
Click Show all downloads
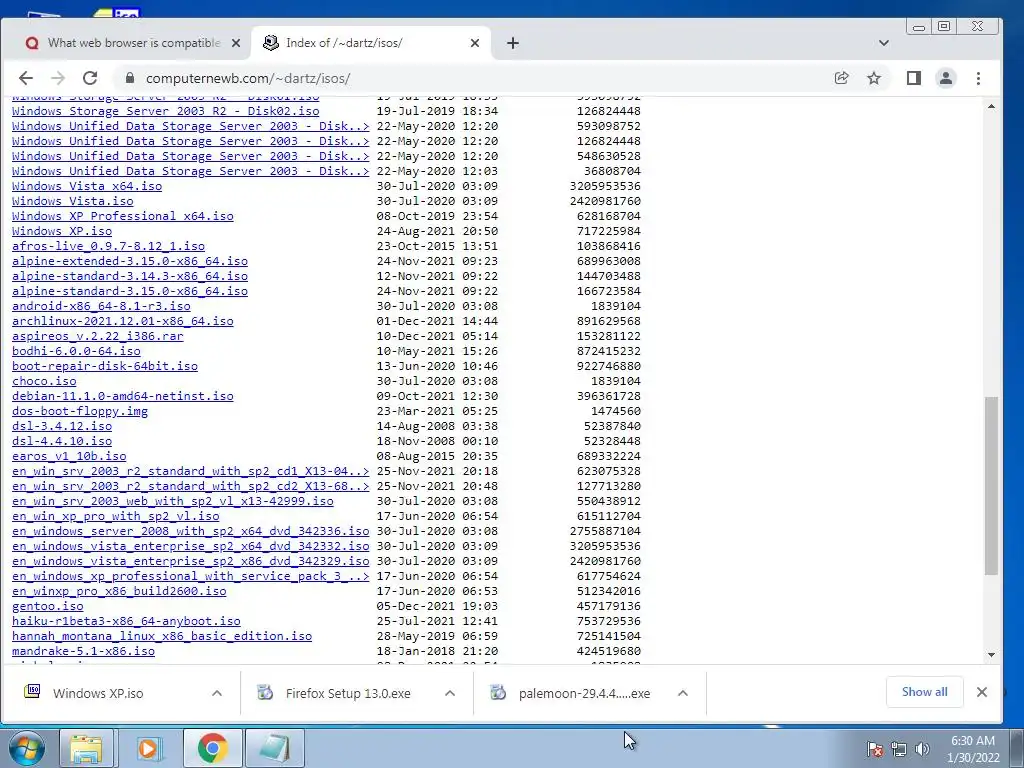924,692
